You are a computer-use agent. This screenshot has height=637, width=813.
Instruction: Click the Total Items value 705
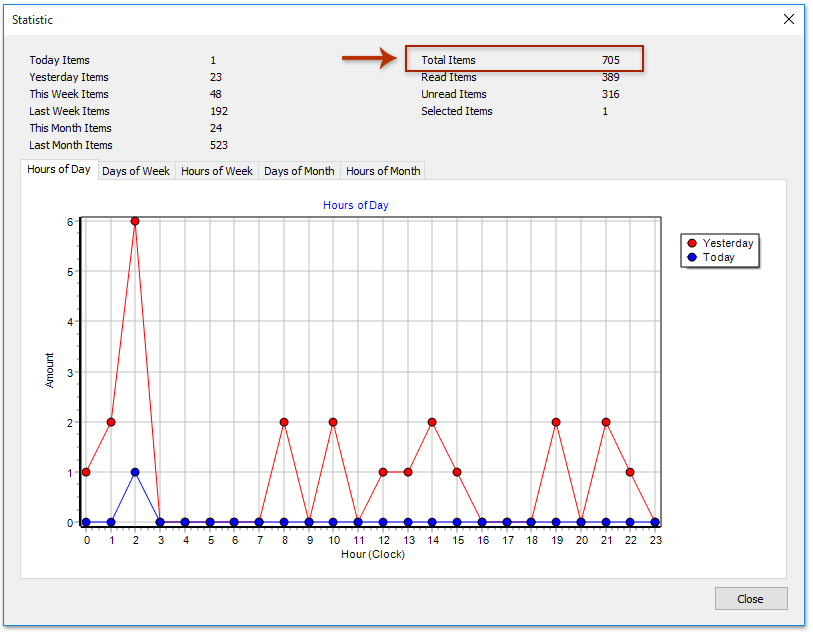pos(610,60)
